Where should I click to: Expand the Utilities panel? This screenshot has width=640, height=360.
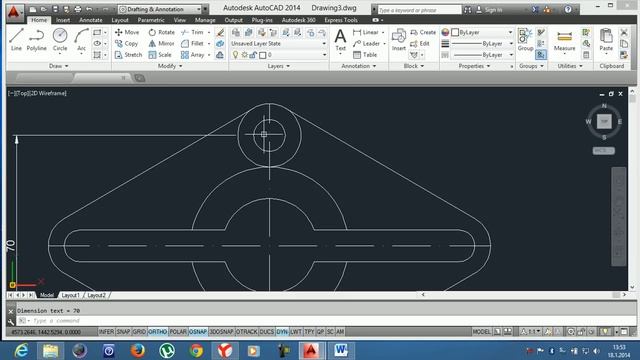coord(570,66)
